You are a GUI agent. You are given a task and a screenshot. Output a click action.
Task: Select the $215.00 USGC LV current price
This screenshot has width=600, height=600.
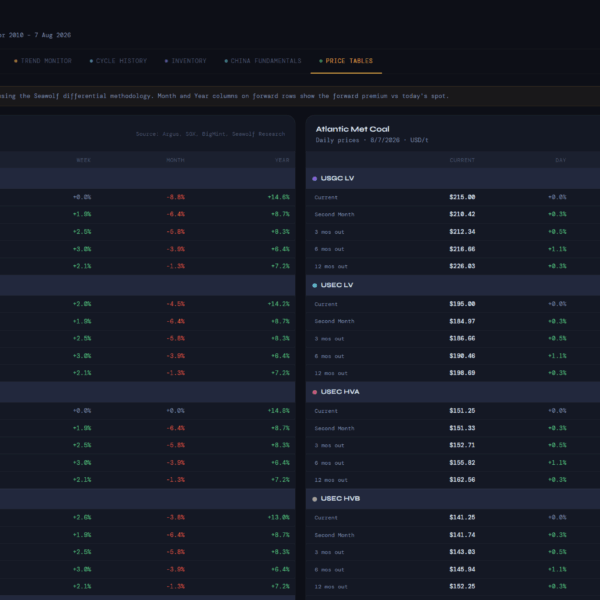[462, 197]
